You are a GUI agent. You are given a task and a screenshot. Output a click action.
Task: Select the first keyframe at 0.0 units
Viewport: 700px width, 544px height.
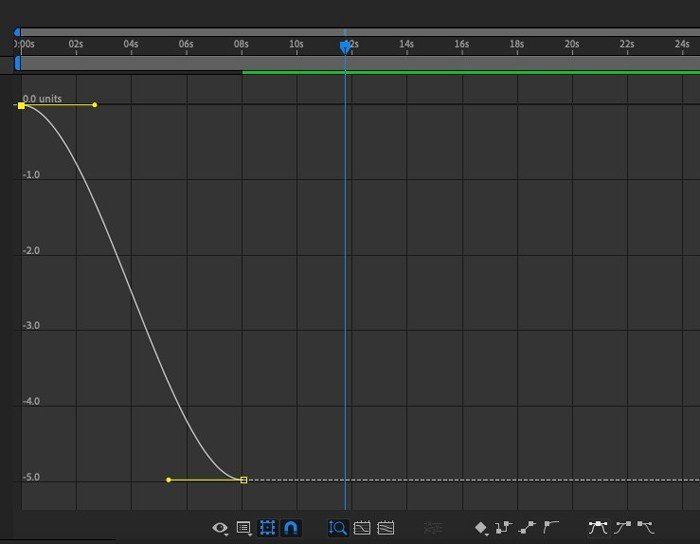(21, 105)
